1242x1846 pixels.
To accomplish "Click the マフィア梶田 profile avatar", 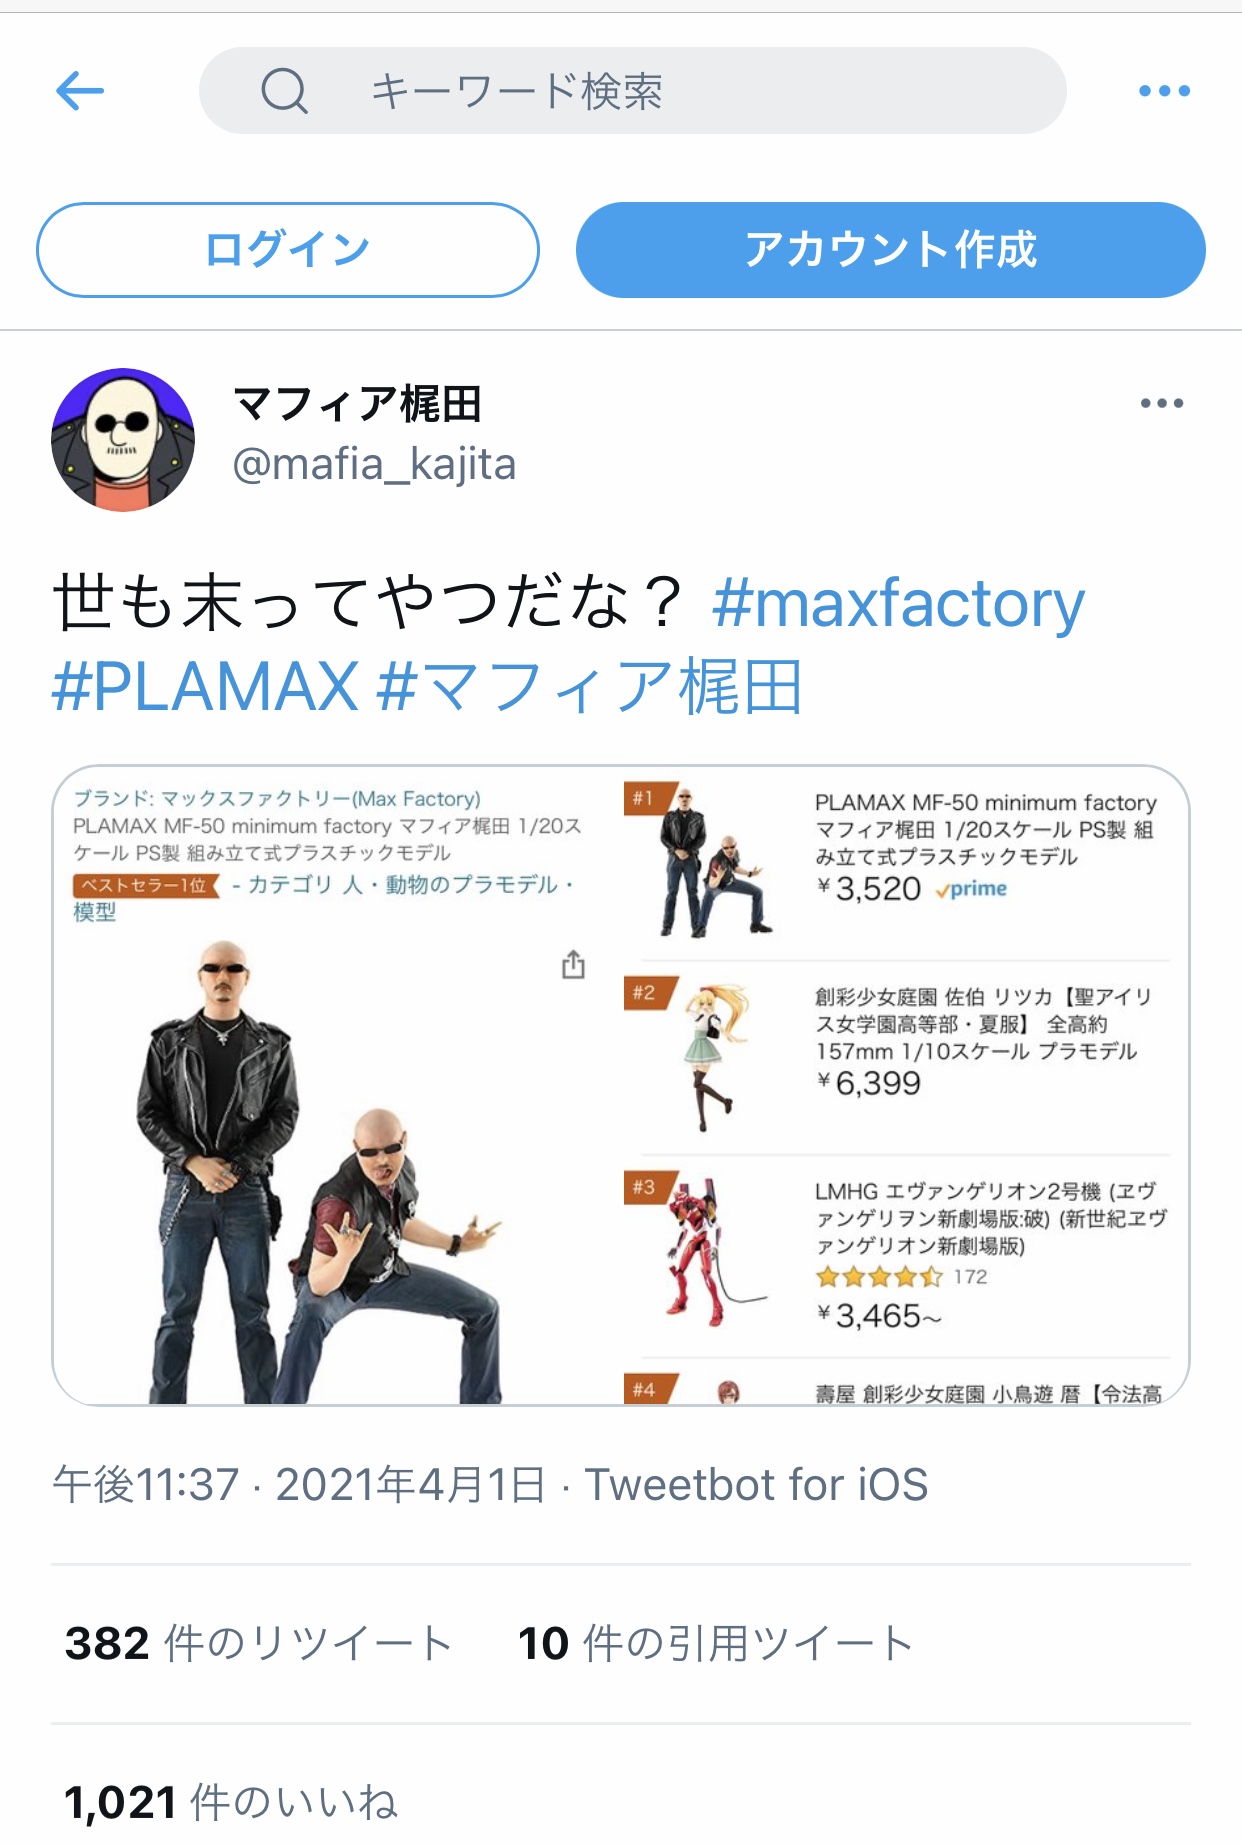I will (123, 439).
